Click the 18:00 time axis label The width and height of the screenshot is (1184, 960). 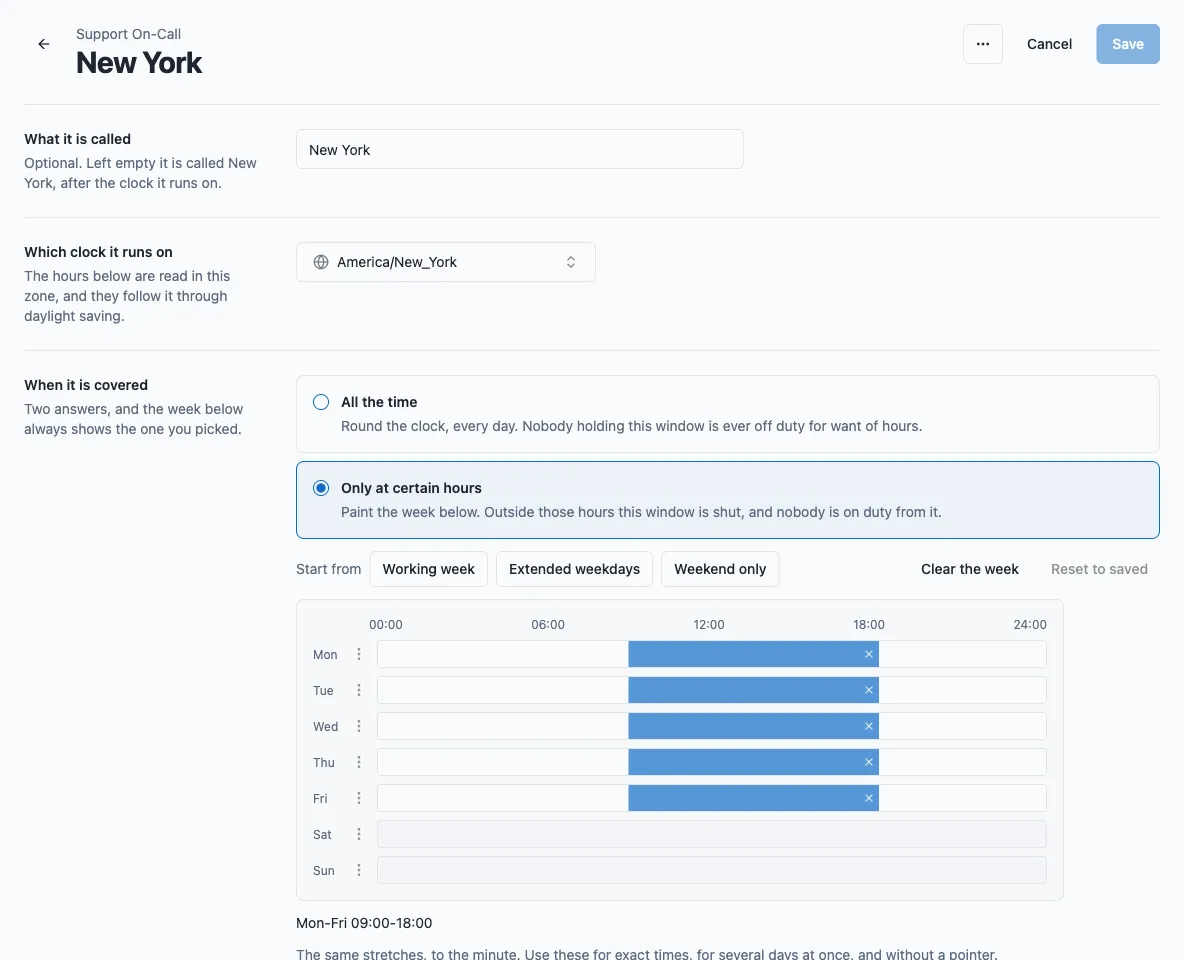pyautogui.click(x=868, y=625)
